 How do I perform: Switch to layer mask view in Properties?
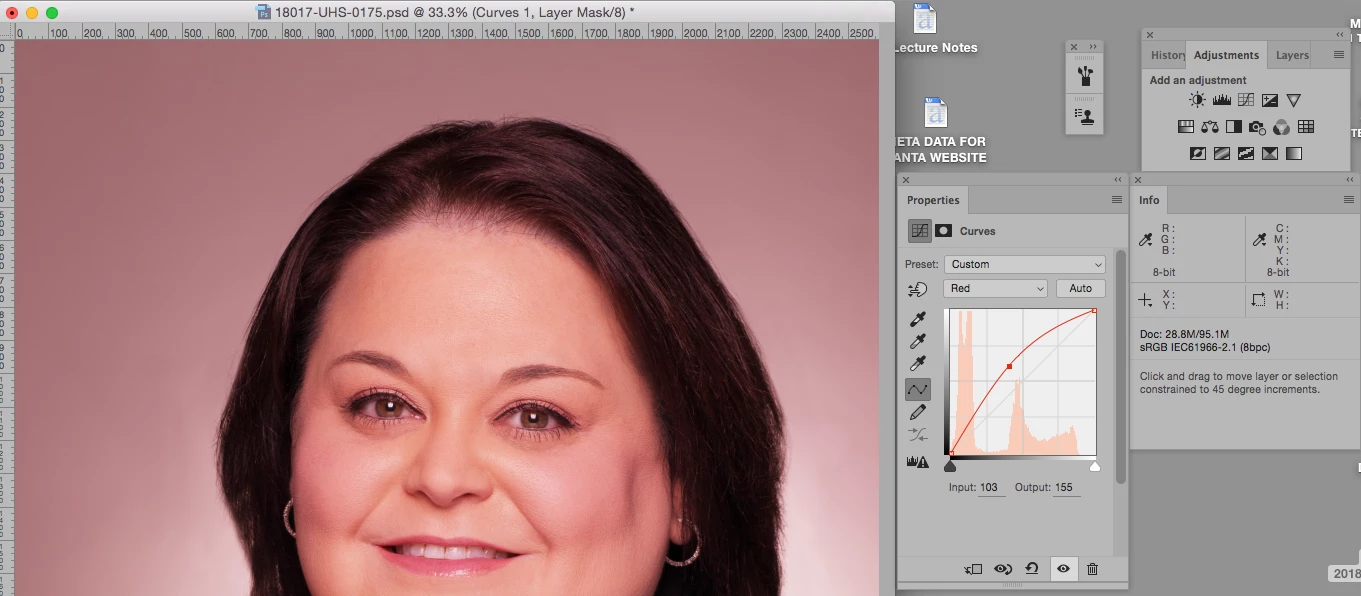click(943, 231)
